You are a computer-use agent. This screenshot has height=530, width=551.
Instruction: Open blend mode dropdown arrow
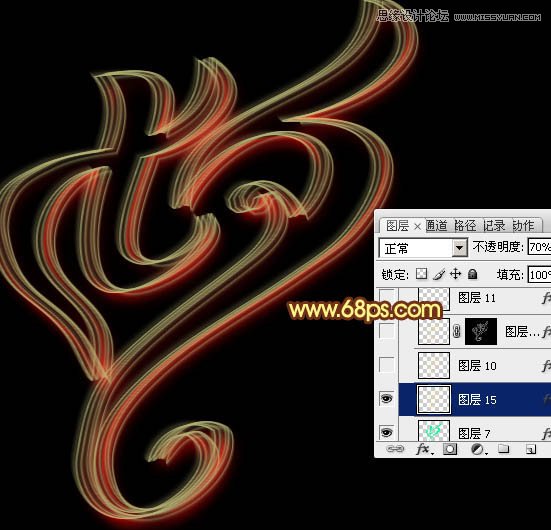(x=459, y=248)
